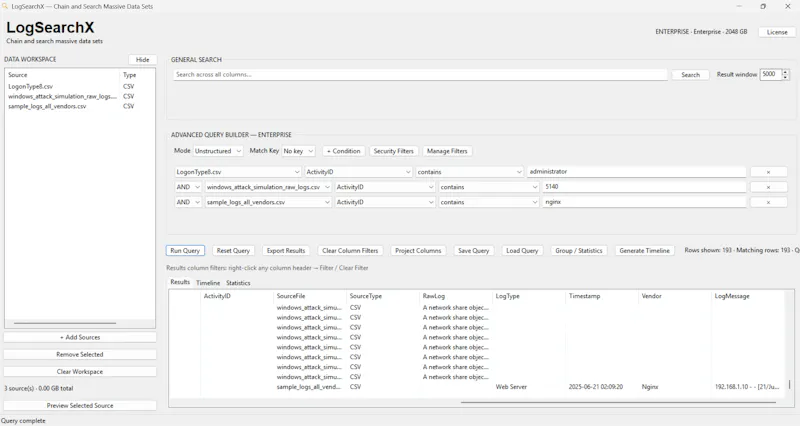Click the Hide button in Data Workspace
Image resolution: width=800 pixels, height=426 pixels.
[x=142, y=60]
